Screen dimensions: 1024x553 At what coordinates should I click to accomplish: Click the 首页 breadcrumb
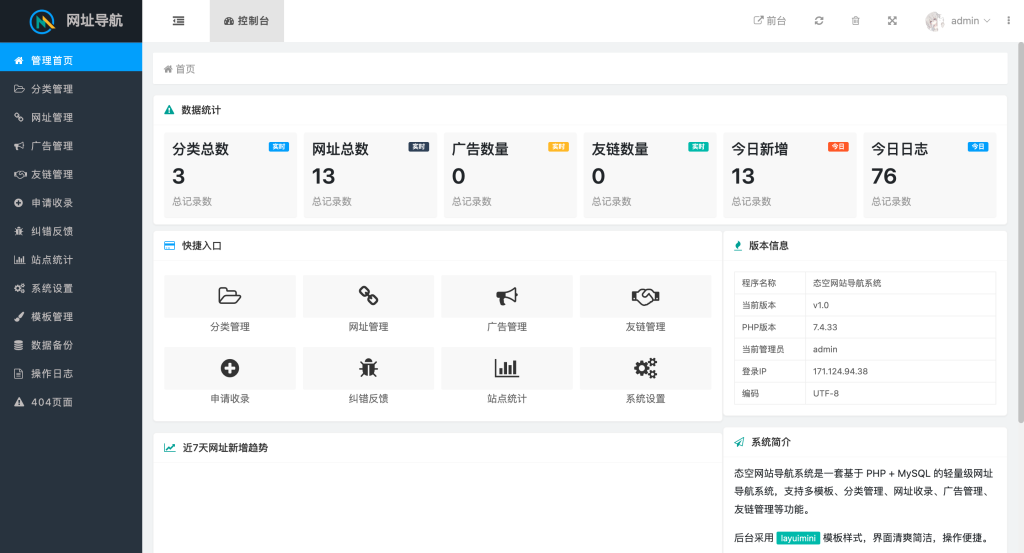coord(180,69)
